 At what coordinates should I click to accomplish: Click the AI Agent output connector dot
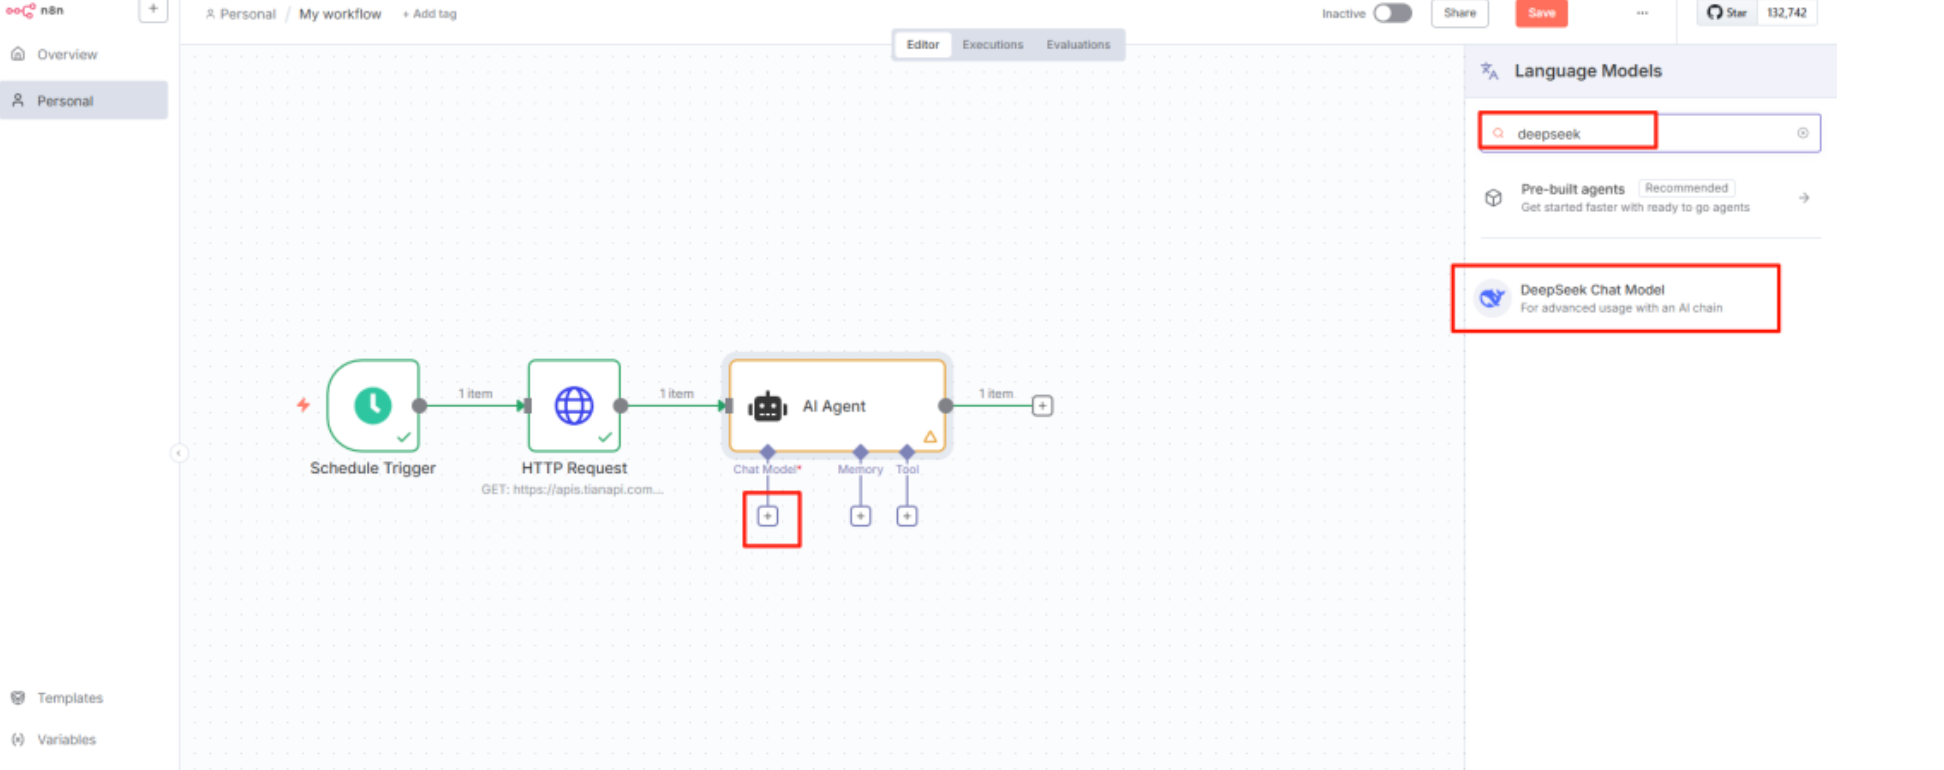click(945, 406)
